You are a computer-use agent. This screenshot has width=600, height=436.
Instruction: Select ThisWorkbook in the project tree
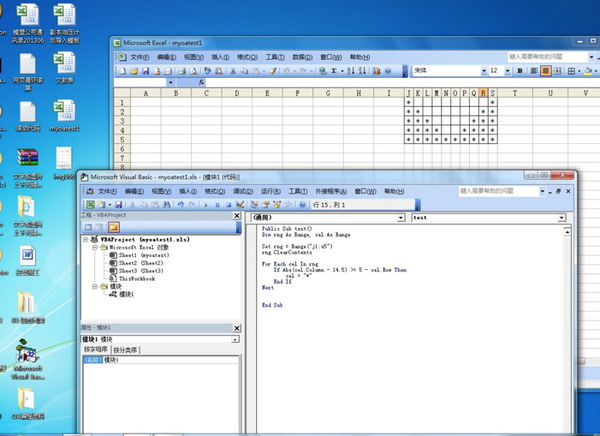(x=137, y=279)
